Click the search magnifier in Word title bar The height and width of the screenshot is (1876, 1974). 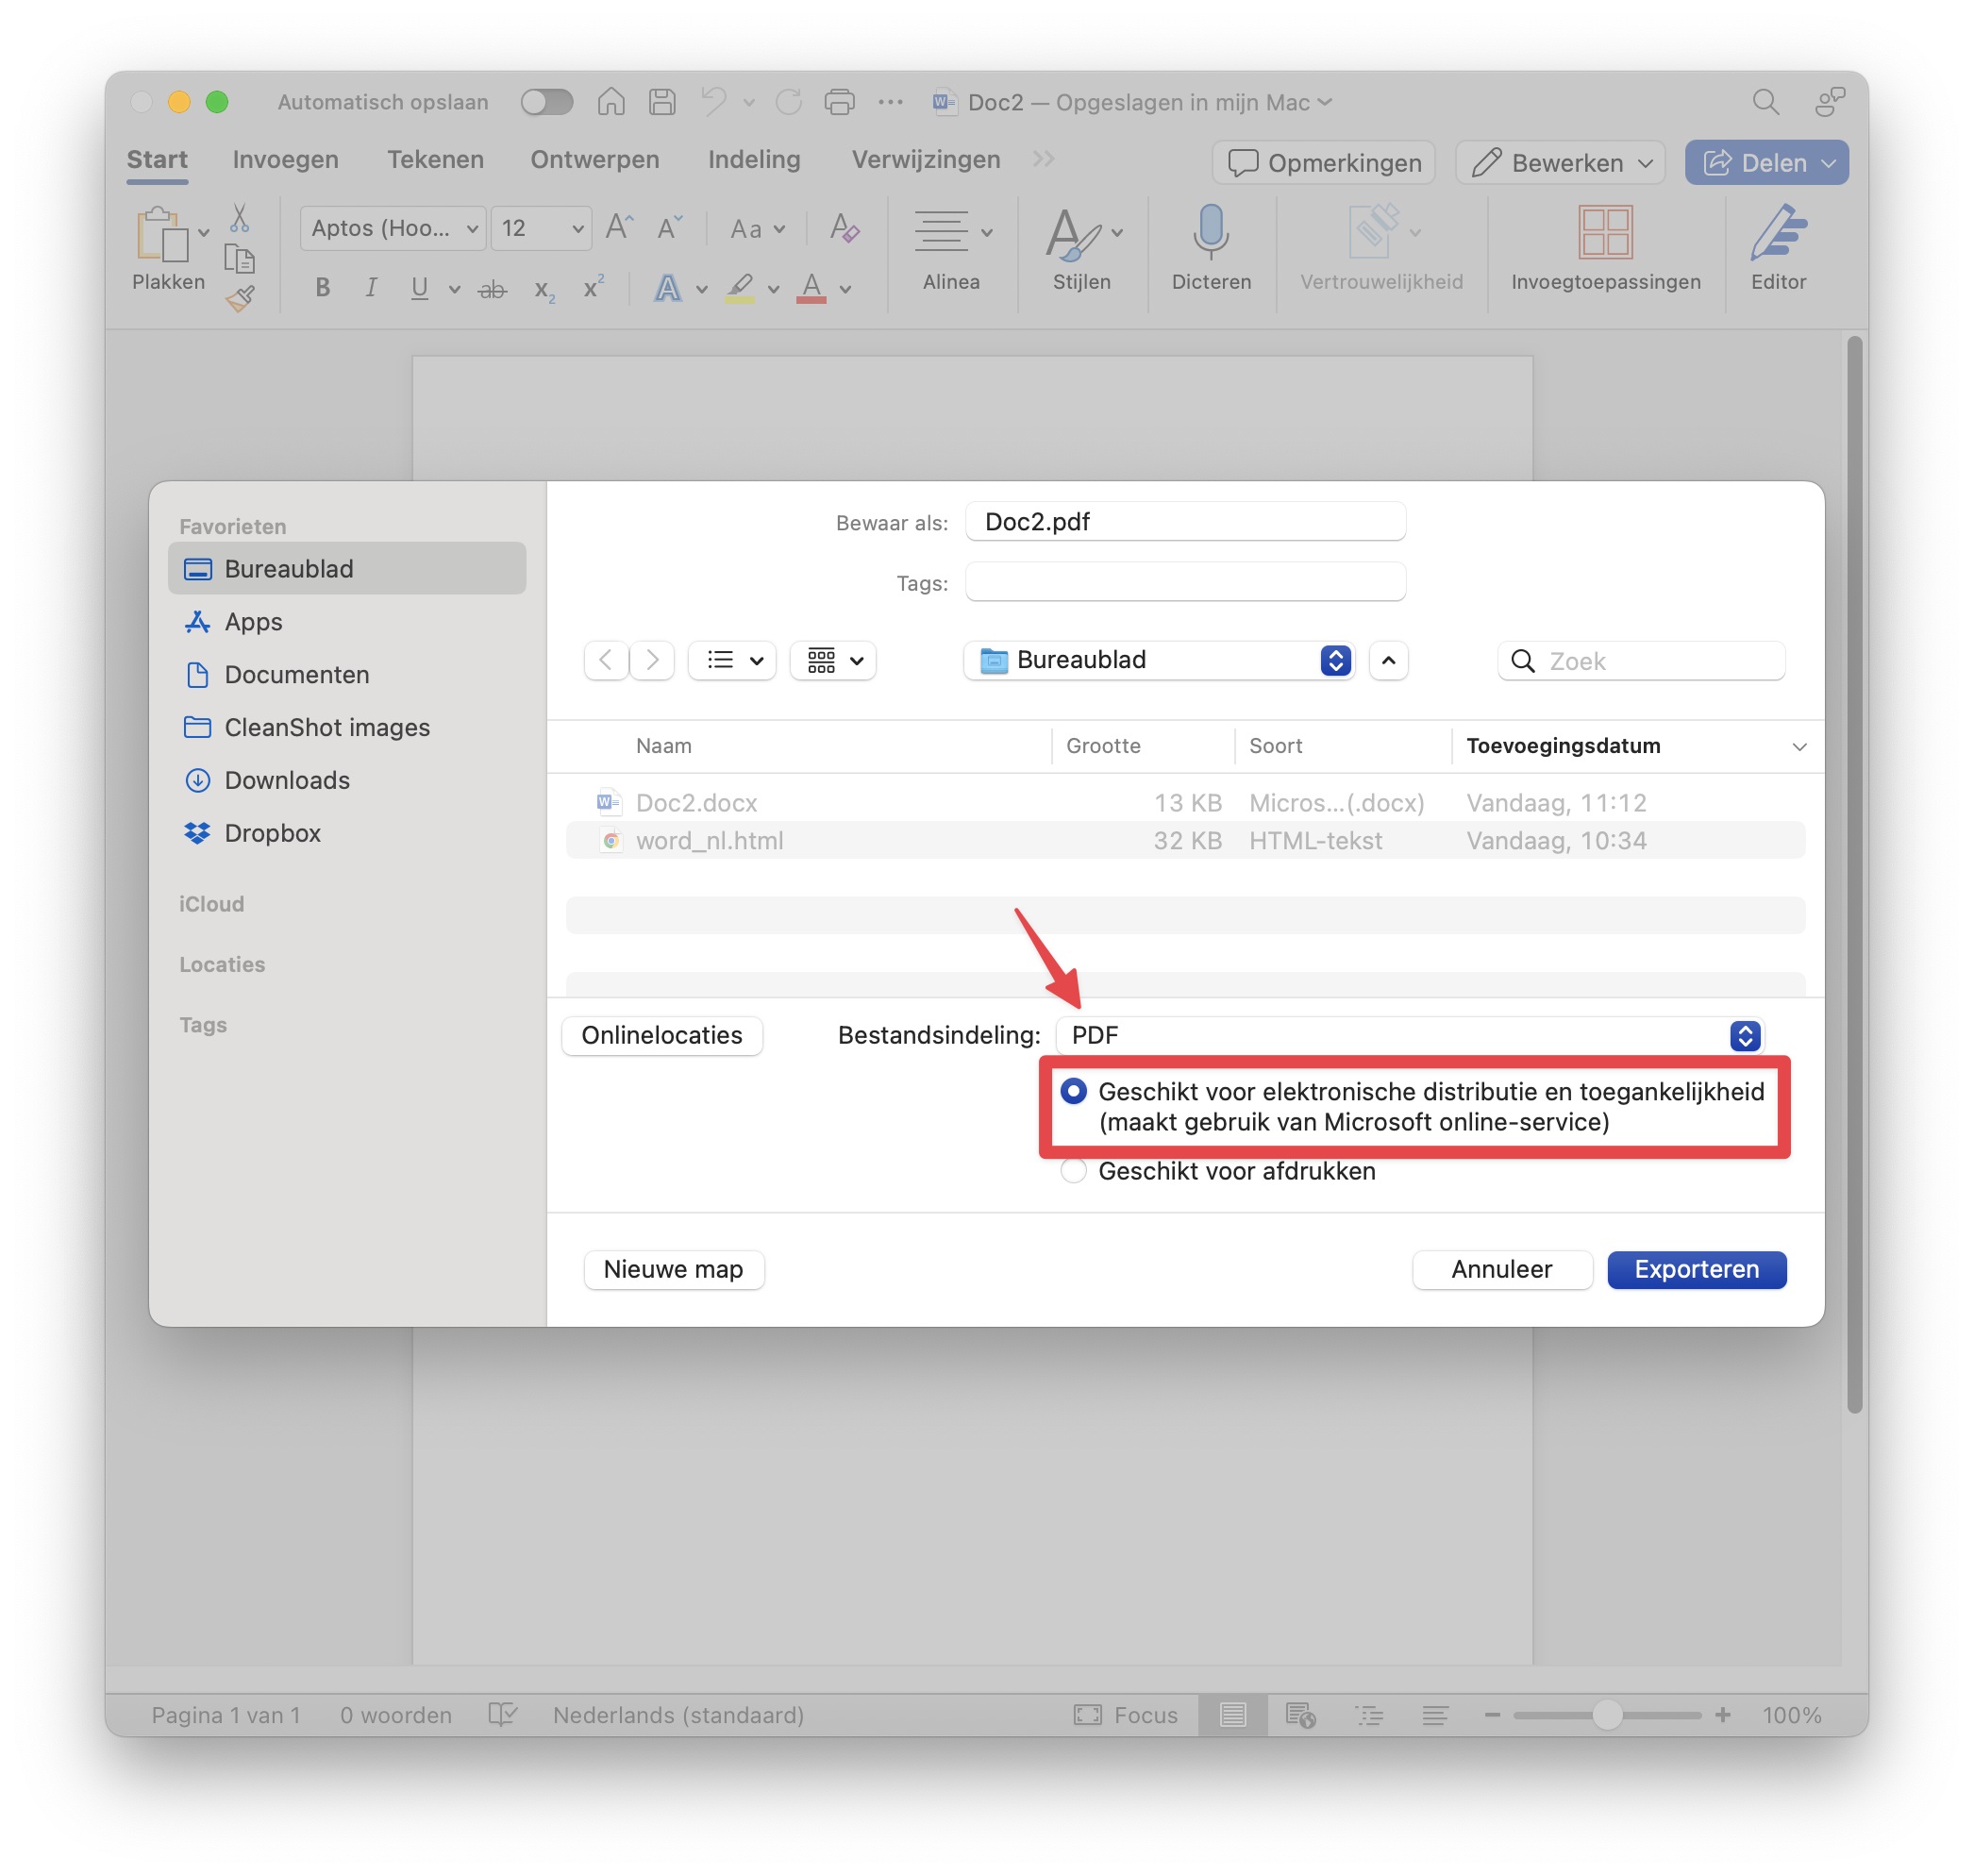pyautogui.click(x=1765, y=102)
